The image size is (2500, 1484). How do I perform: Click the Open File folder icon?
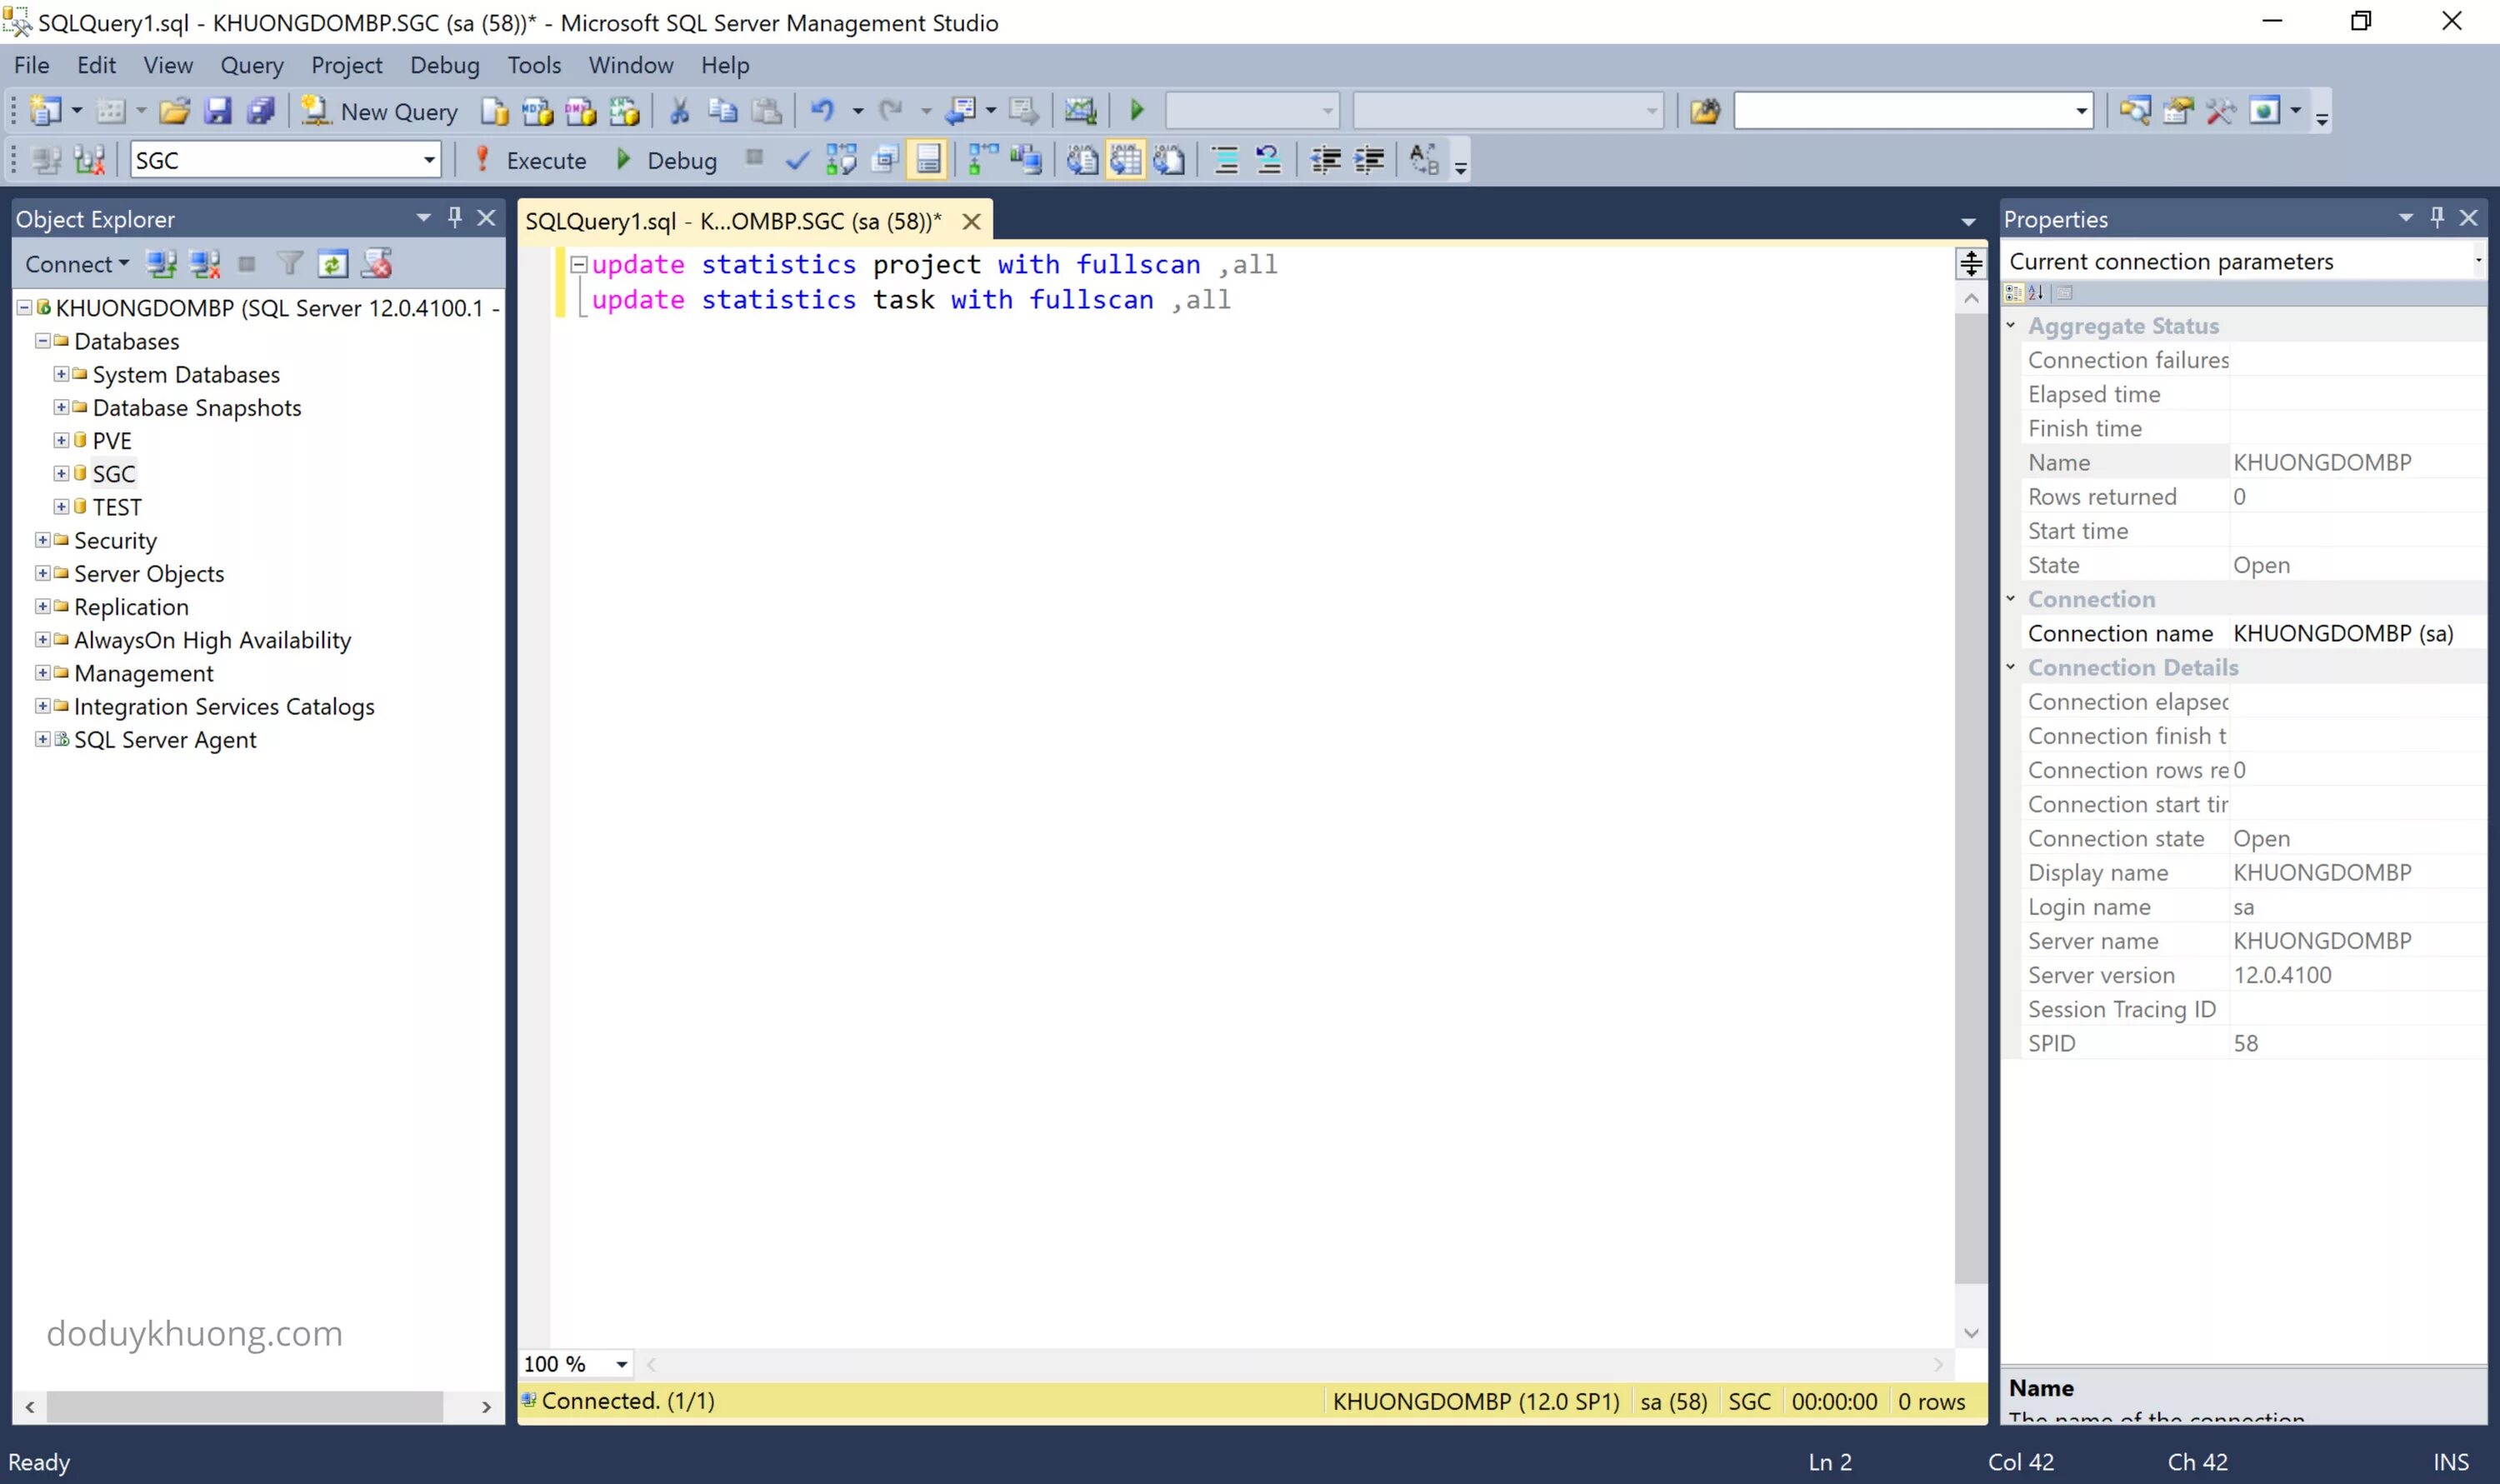click(x=174, y=111)
